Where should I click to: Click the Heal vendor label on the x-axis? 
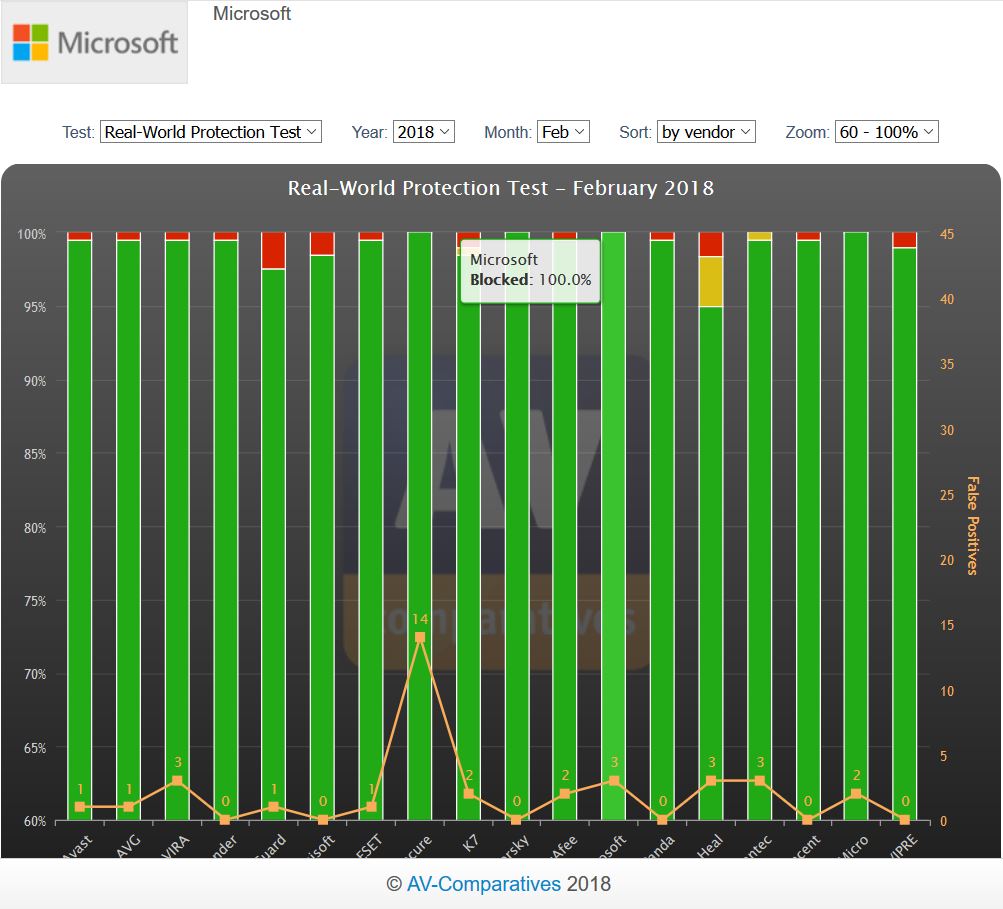[x=709, y=845]
